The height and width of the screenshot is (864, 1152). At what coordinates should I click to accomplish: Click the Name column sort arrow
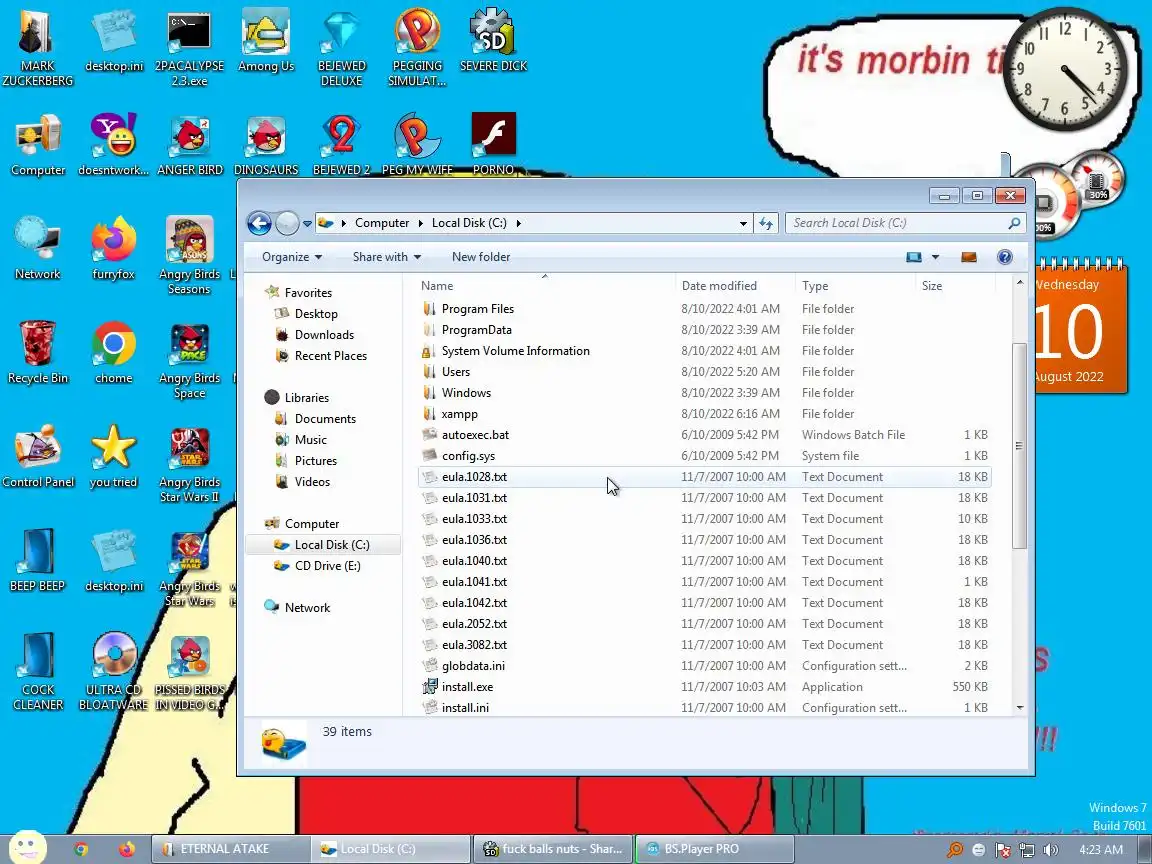coord(545,276)
